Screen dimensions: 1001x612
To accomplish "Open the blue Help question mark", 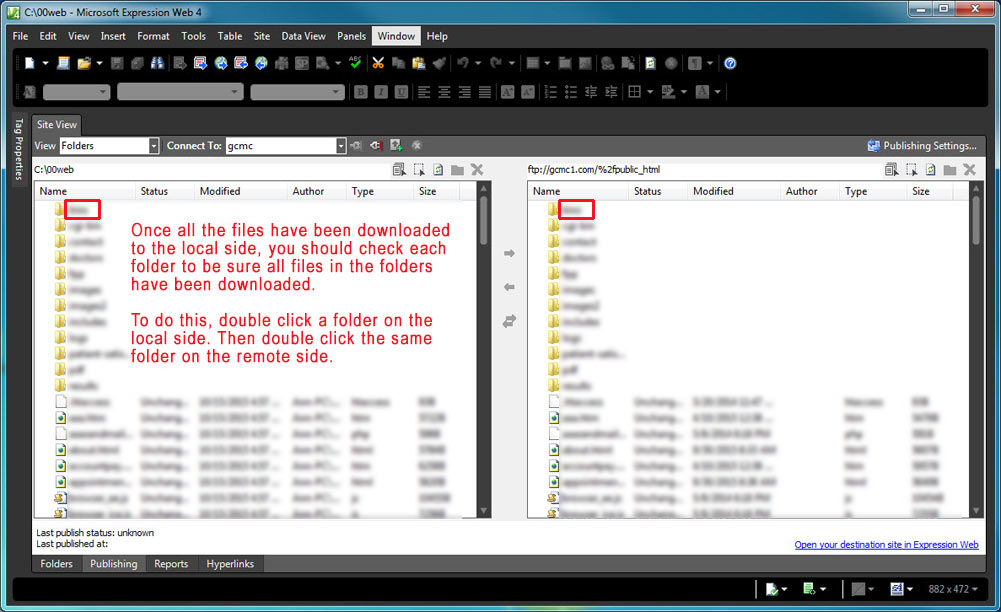I will (730, 63).
